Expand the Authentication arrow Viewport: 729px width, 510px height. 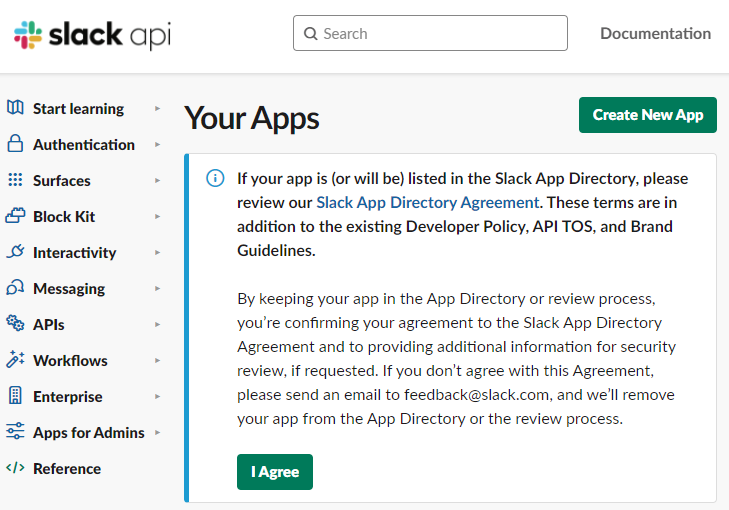click(x=158, y=145)
